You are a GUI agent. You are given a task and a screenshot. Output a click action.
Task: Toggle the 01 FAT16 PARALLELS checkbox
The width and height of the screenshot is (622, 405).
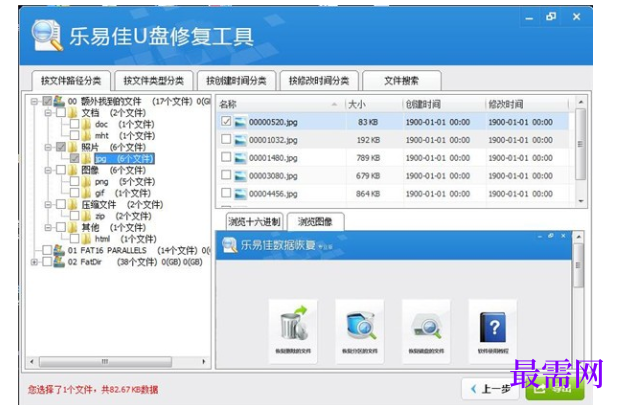point(47,250)
